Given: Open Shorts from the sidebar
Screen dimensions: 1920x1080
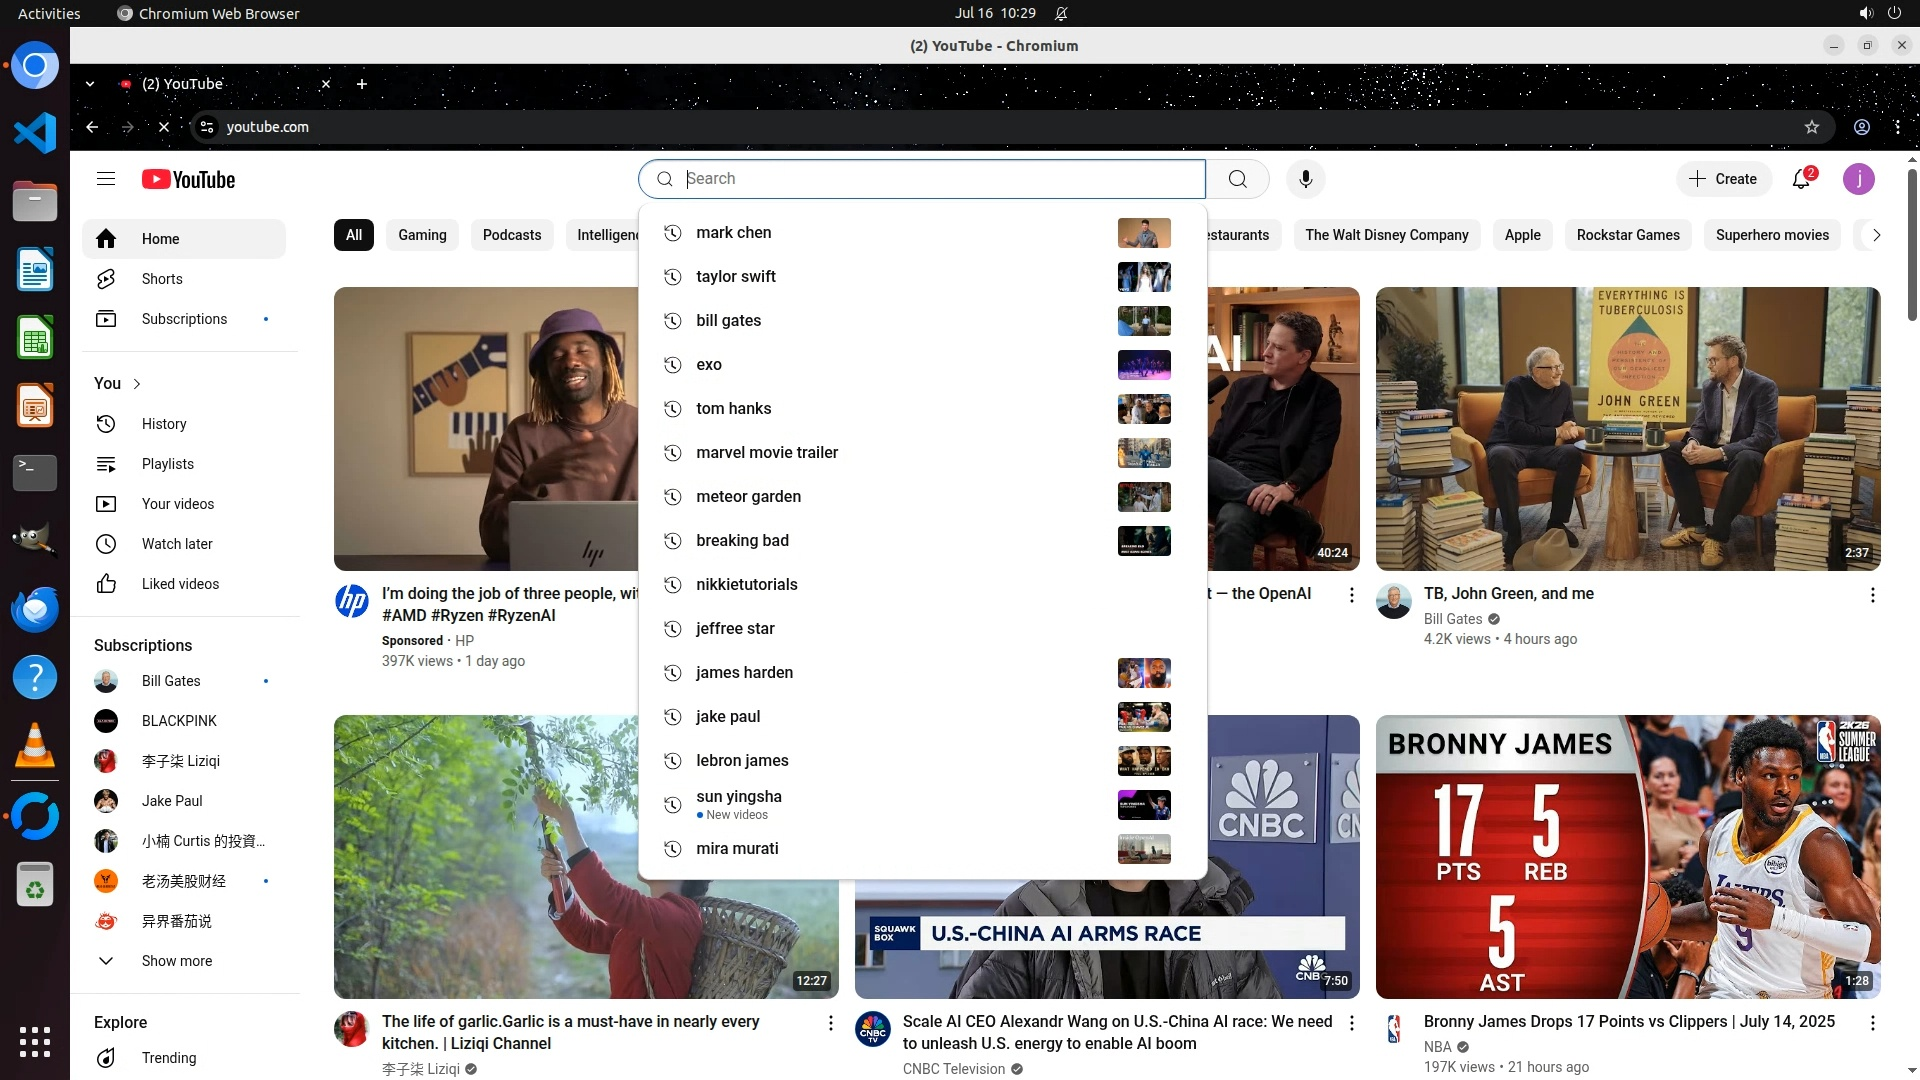Looking at the screenshot, I should (x=161, y=279).
